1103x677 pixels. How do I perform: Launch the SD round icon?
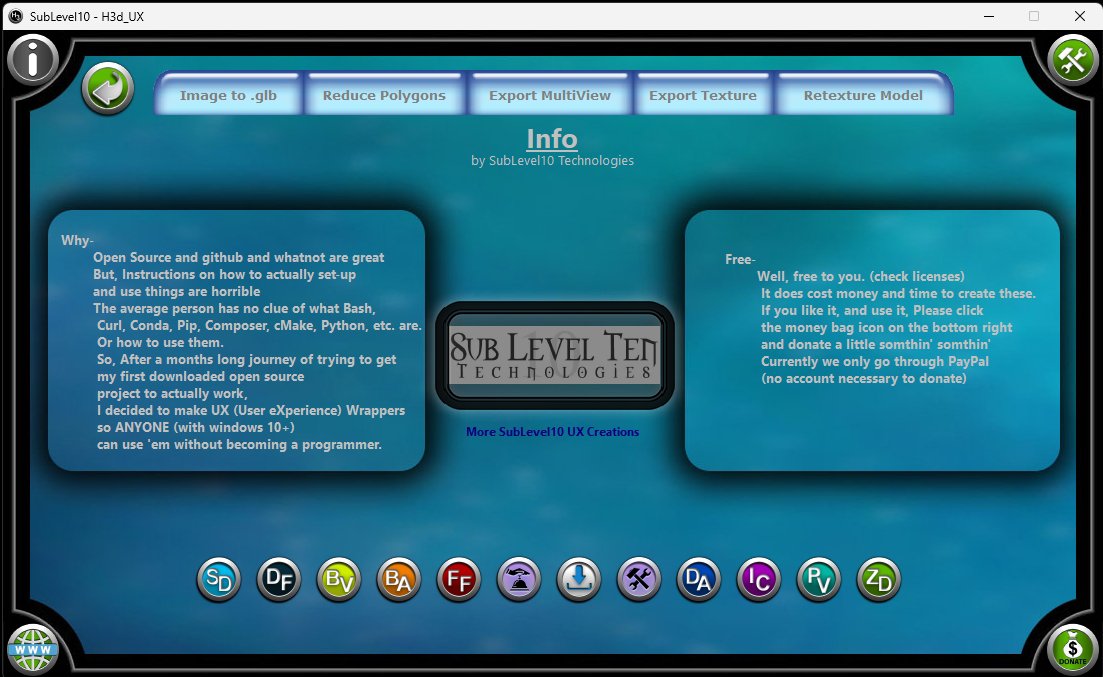(x=219, y=579)
